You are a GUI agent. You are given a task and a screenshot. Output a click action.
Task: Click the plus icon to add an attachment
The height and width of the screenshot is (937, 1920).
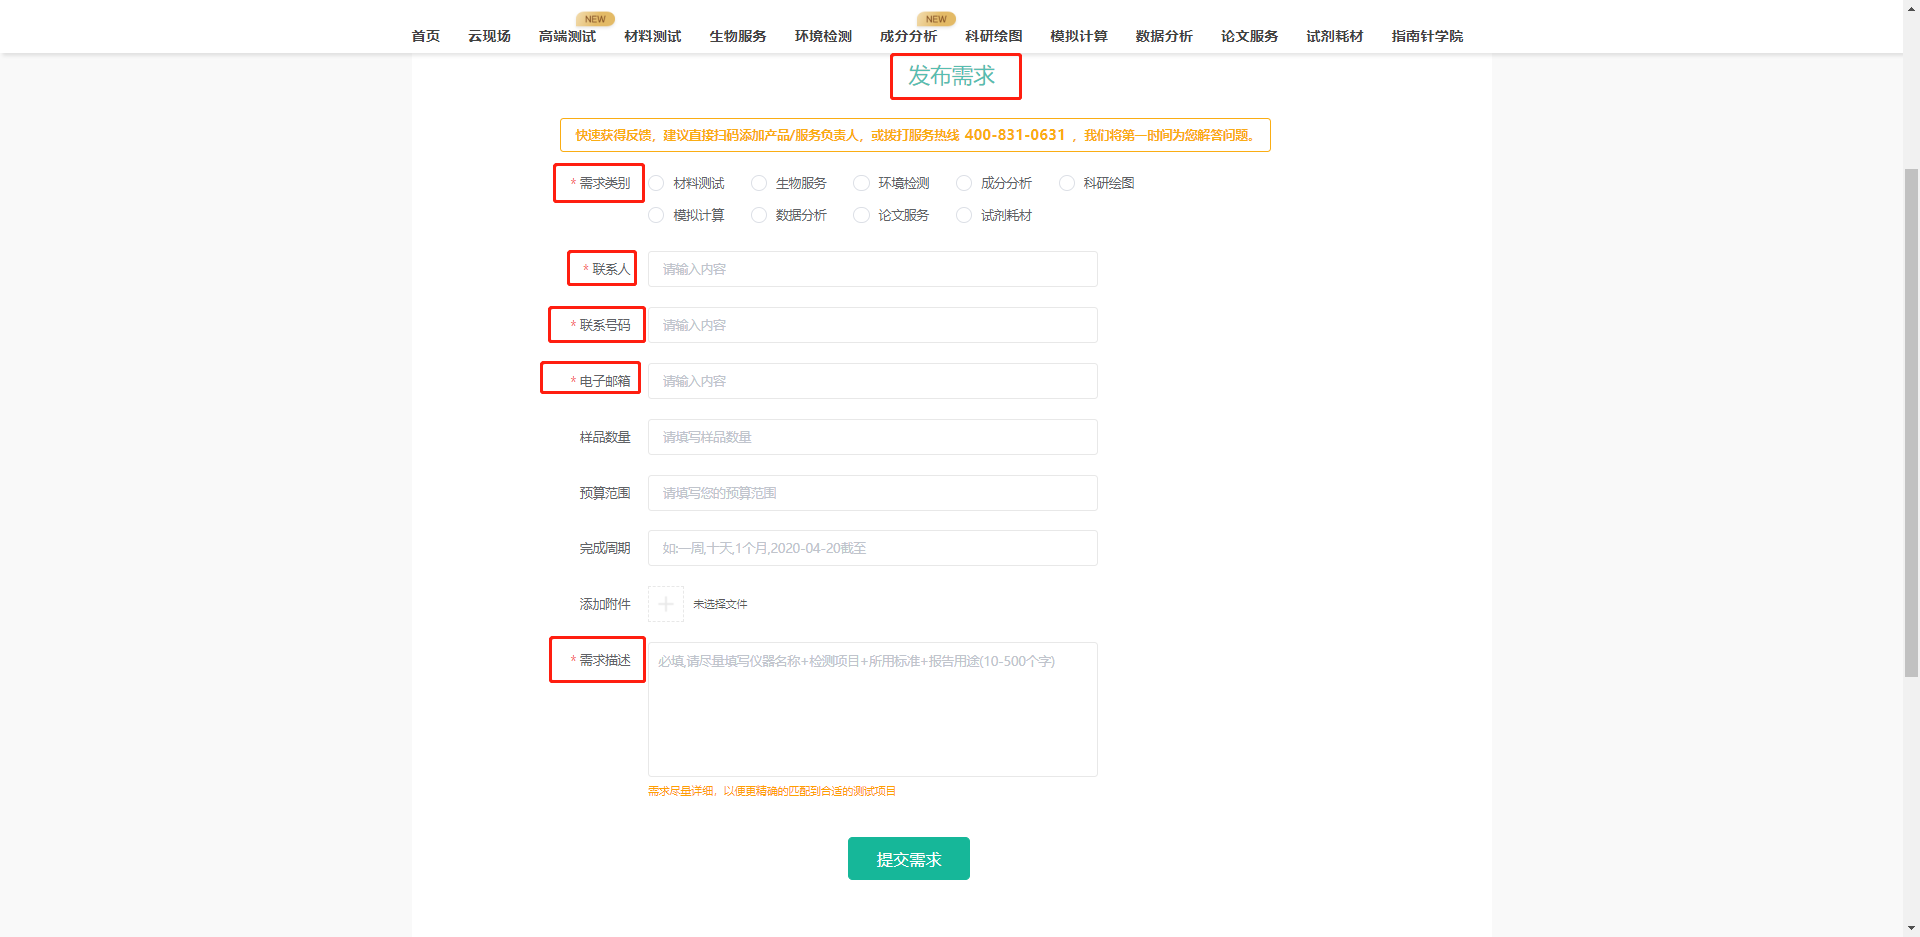click(665, 603)
